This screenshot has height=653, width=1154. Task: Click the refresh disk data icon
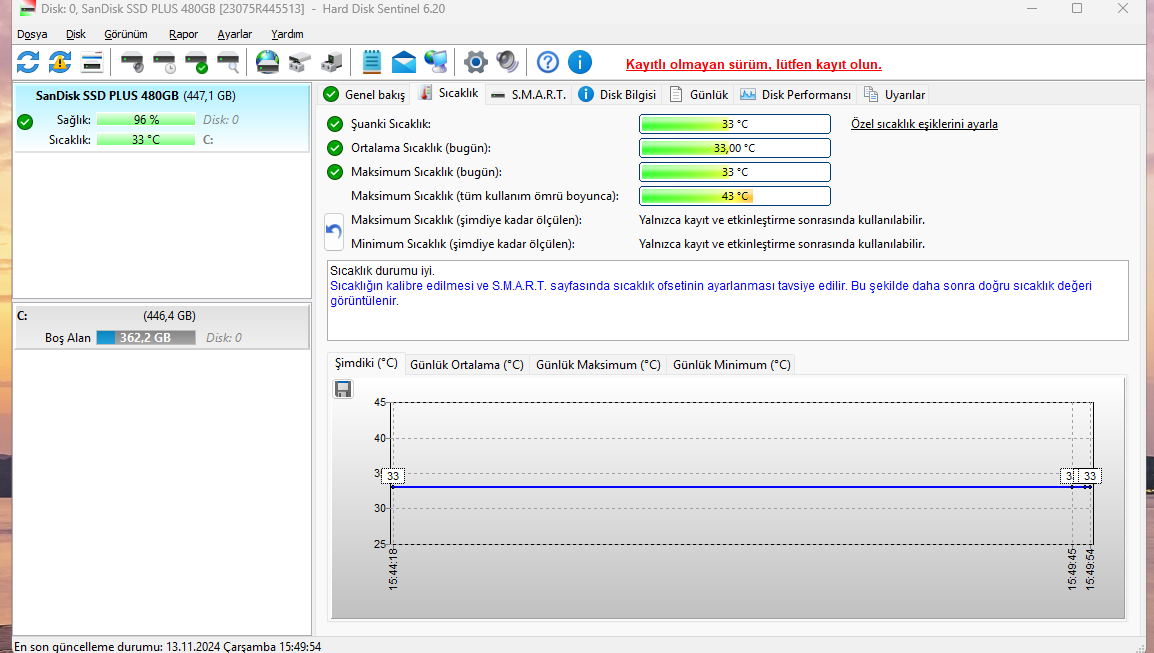click(28, 62)
